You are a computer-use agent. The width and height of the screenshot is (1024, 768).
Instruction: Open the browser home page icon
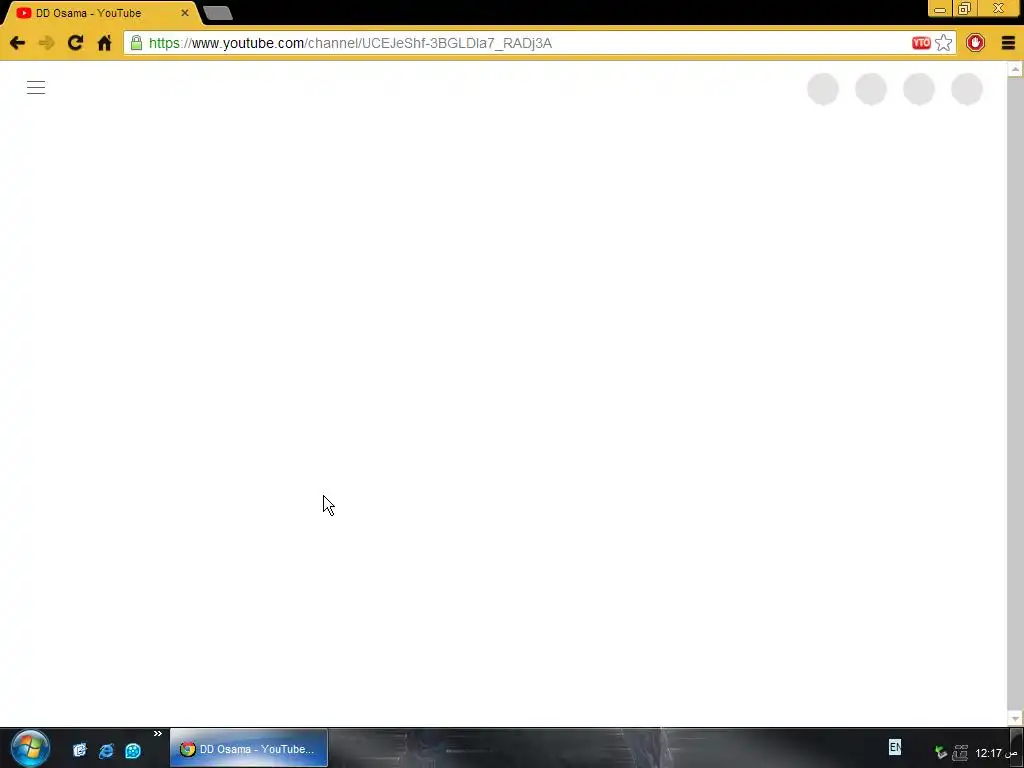coord(104,43)
